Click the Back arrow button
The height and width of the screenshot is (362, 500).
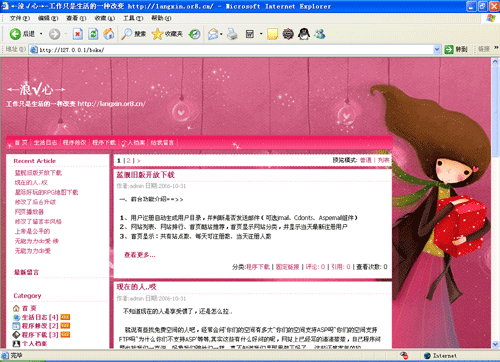[x=15, y=34]
